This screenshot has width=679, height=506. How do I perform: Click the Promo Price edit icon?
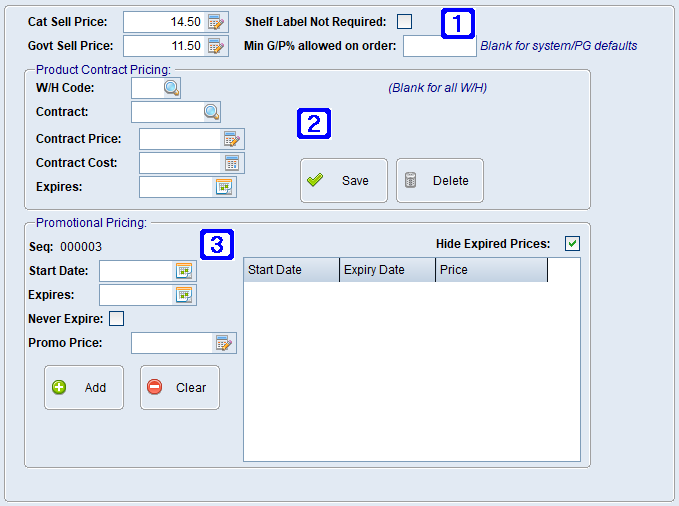click(224, 344)
